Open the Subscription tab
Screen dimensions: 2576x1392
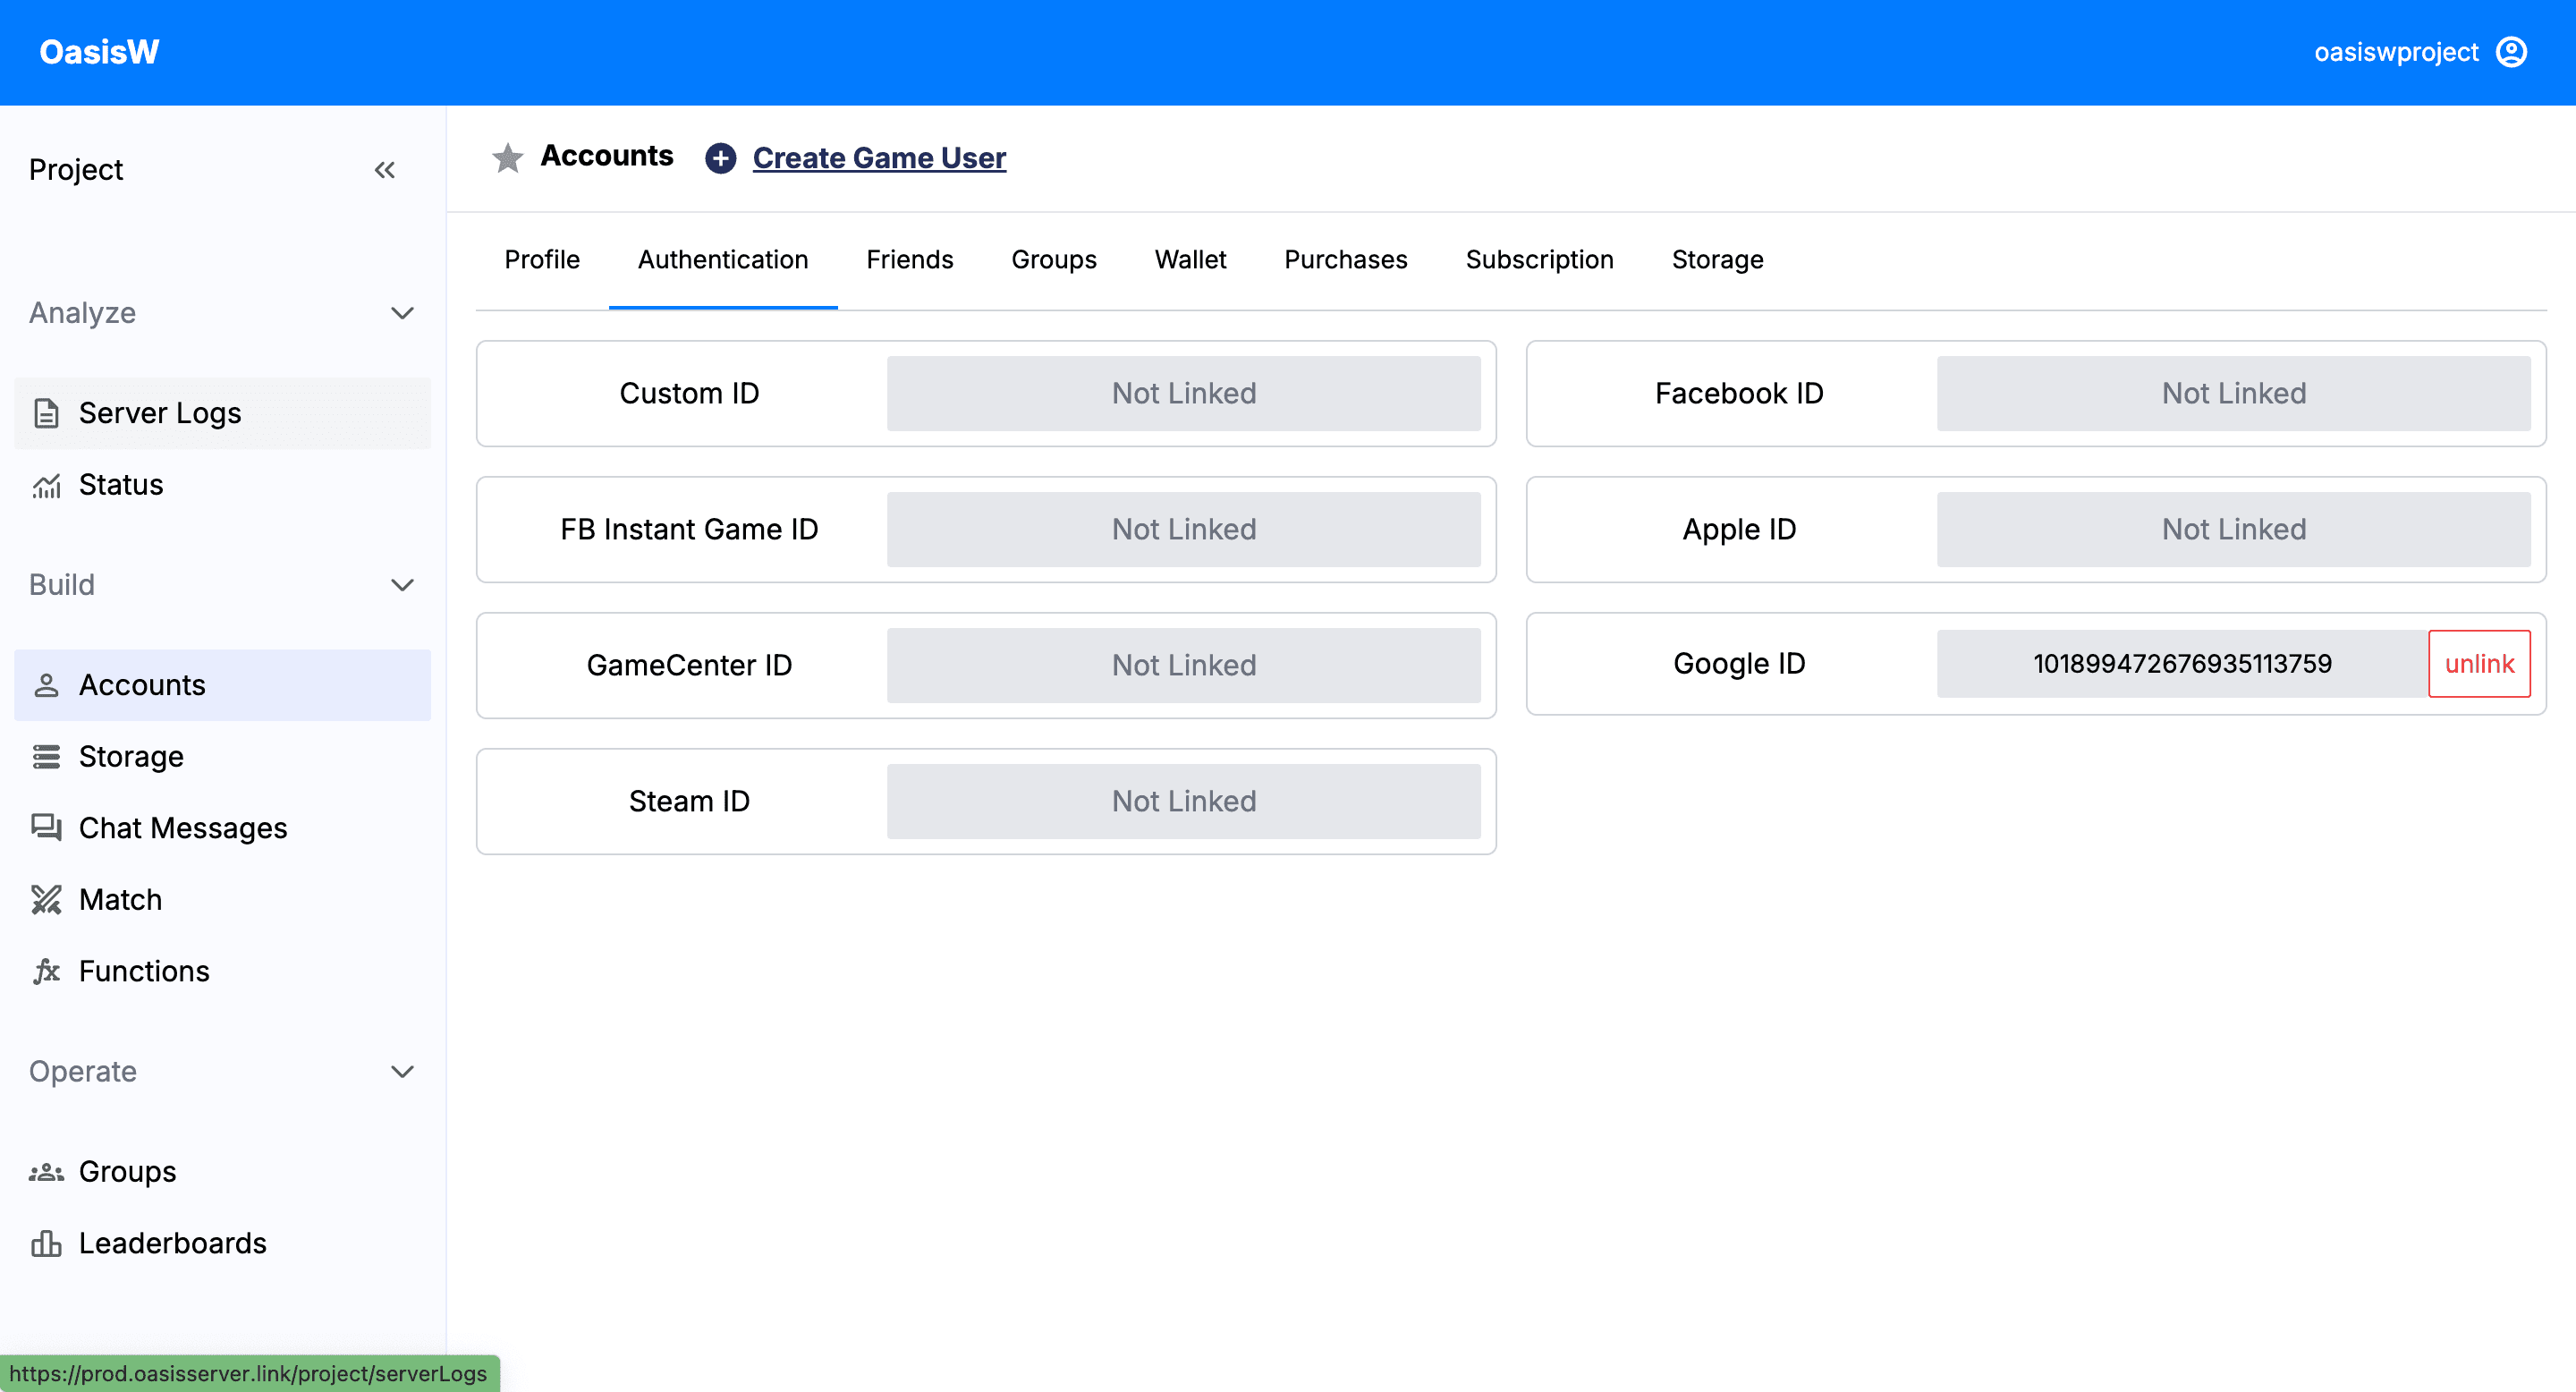1540,260
